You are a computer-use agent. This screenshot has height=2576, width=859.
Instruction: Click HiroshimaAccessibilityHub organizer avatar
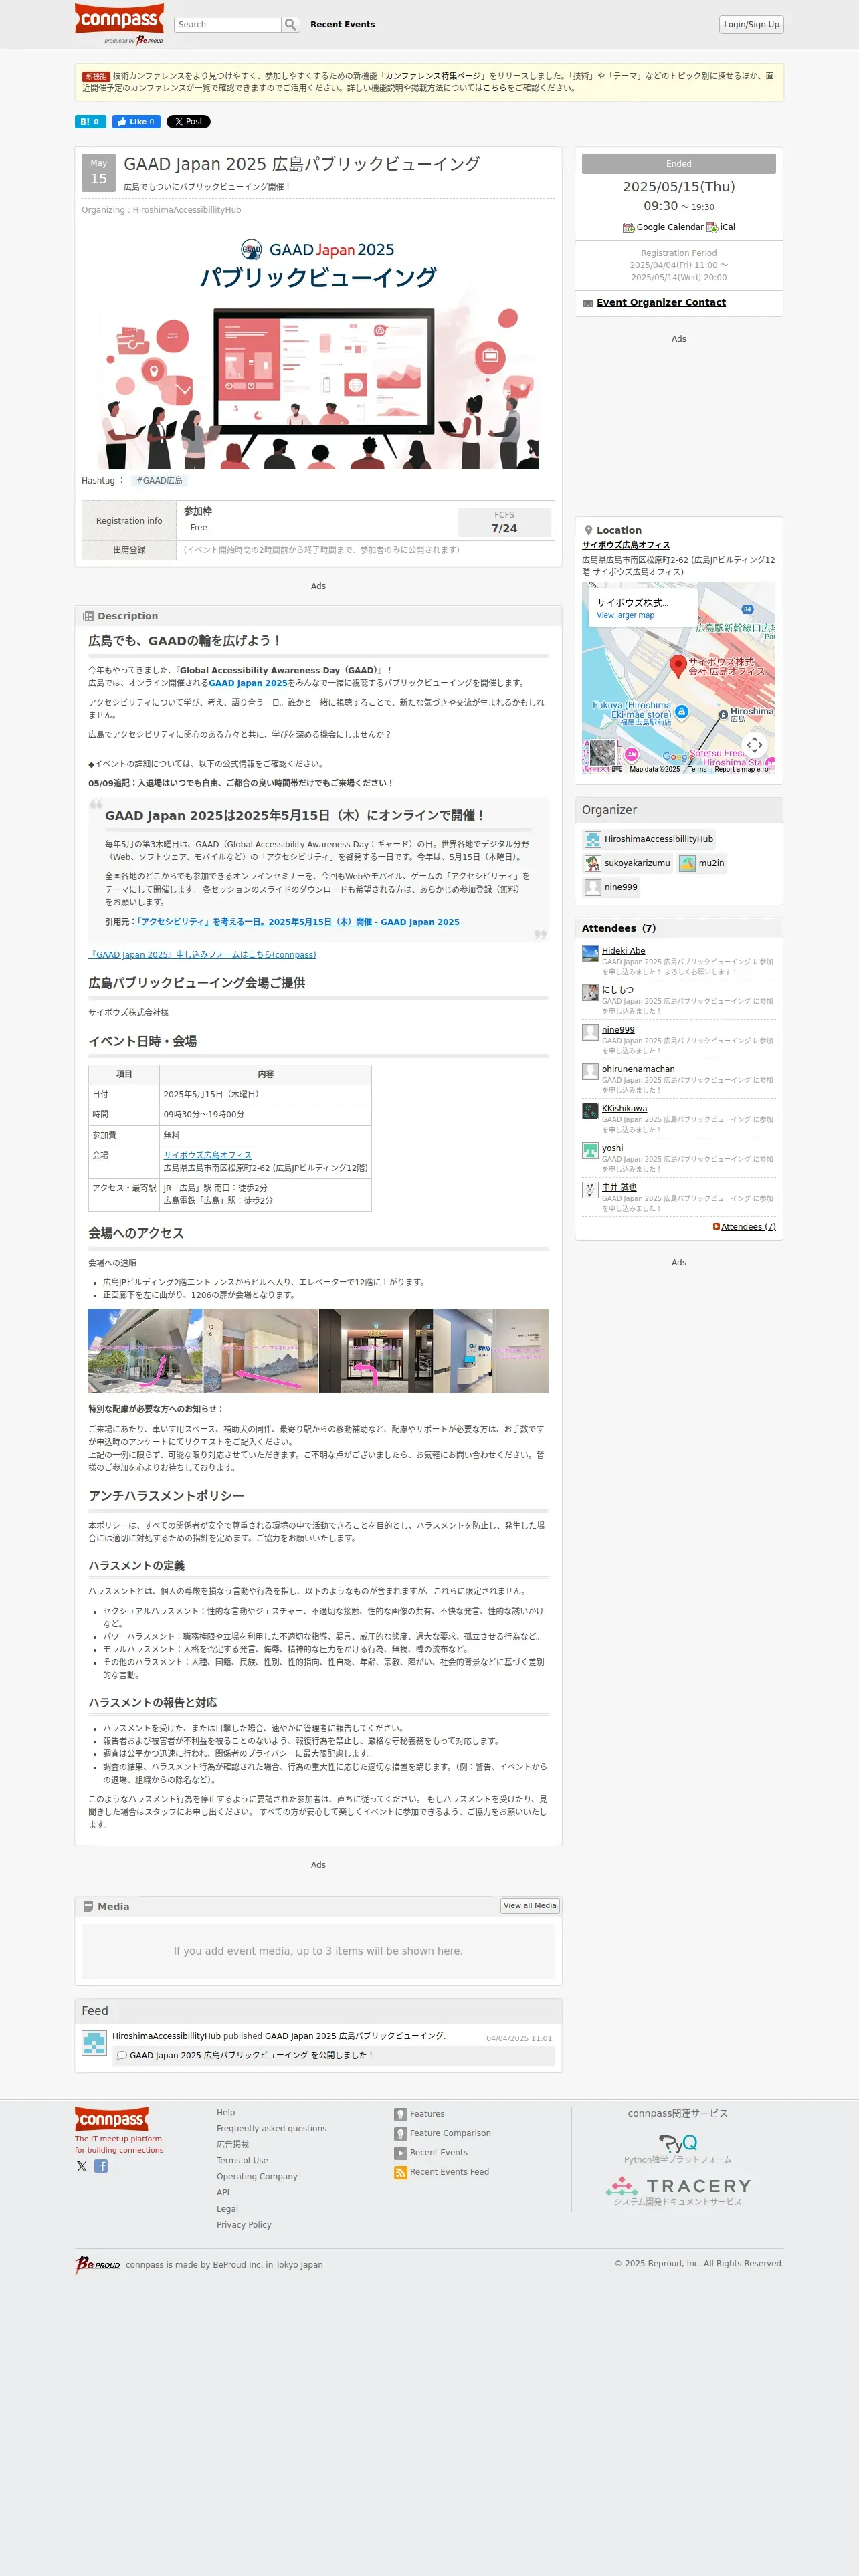tap(593, 839)
